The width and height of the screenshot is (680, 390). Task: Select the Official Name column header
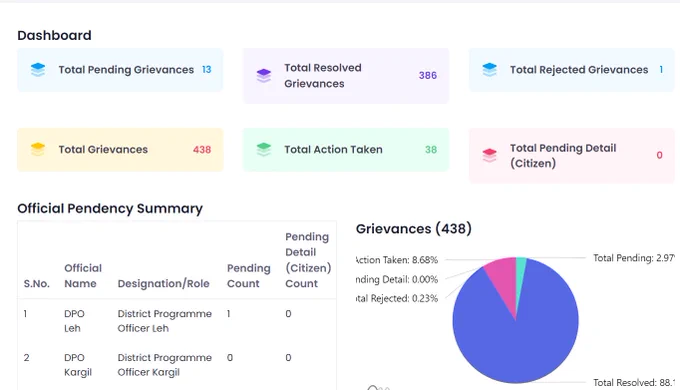(x=83, y=276)
